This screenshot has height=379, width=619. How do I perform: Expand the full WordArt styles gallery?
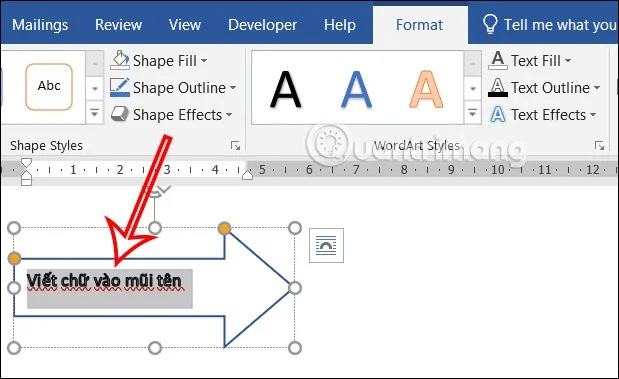(x=473, y=114)
